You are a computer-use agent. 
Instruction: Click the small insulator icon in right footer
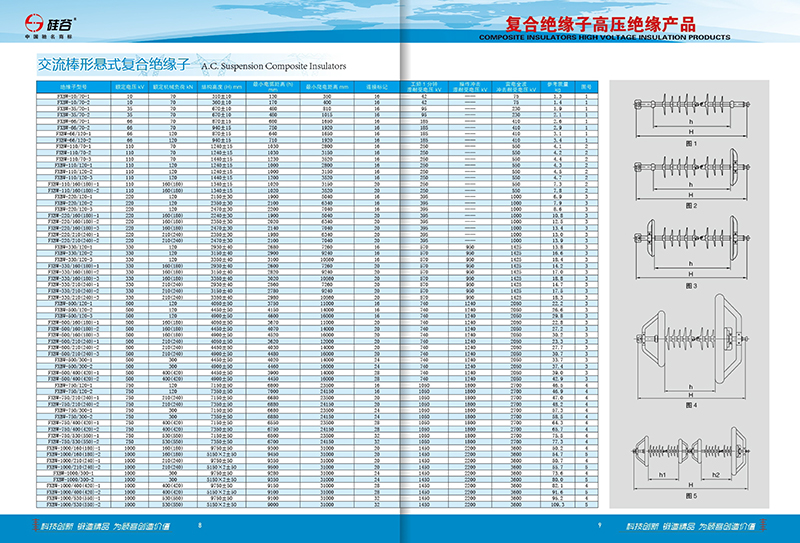(762, 523)
